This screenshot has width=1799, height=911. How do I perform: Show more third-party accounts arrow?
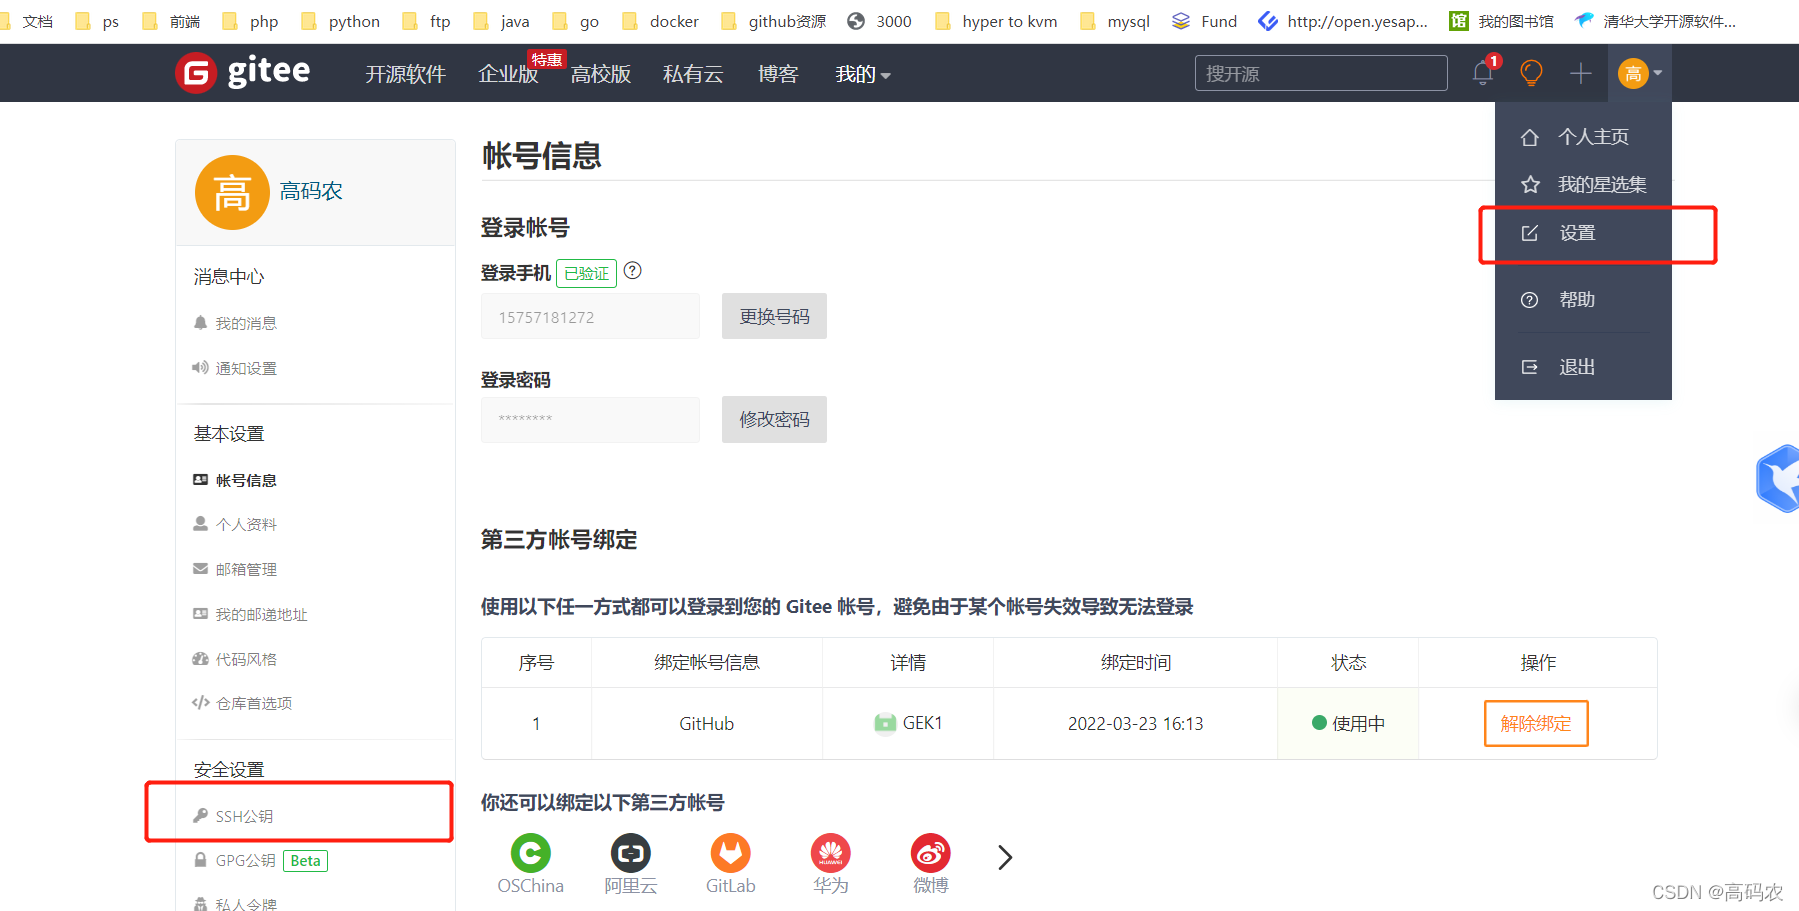pos(1005,857)
